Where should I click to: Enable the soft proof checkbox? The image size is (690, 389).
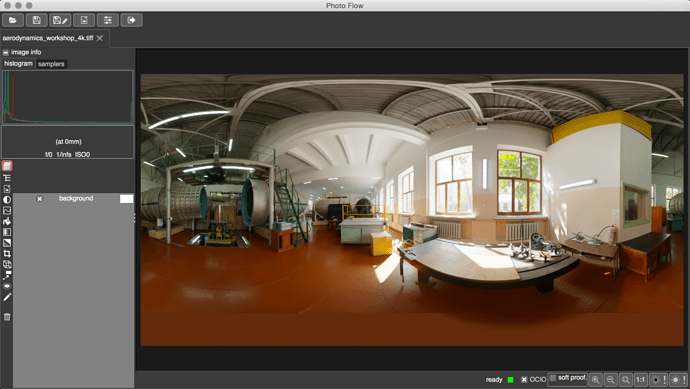coord(553,378)
